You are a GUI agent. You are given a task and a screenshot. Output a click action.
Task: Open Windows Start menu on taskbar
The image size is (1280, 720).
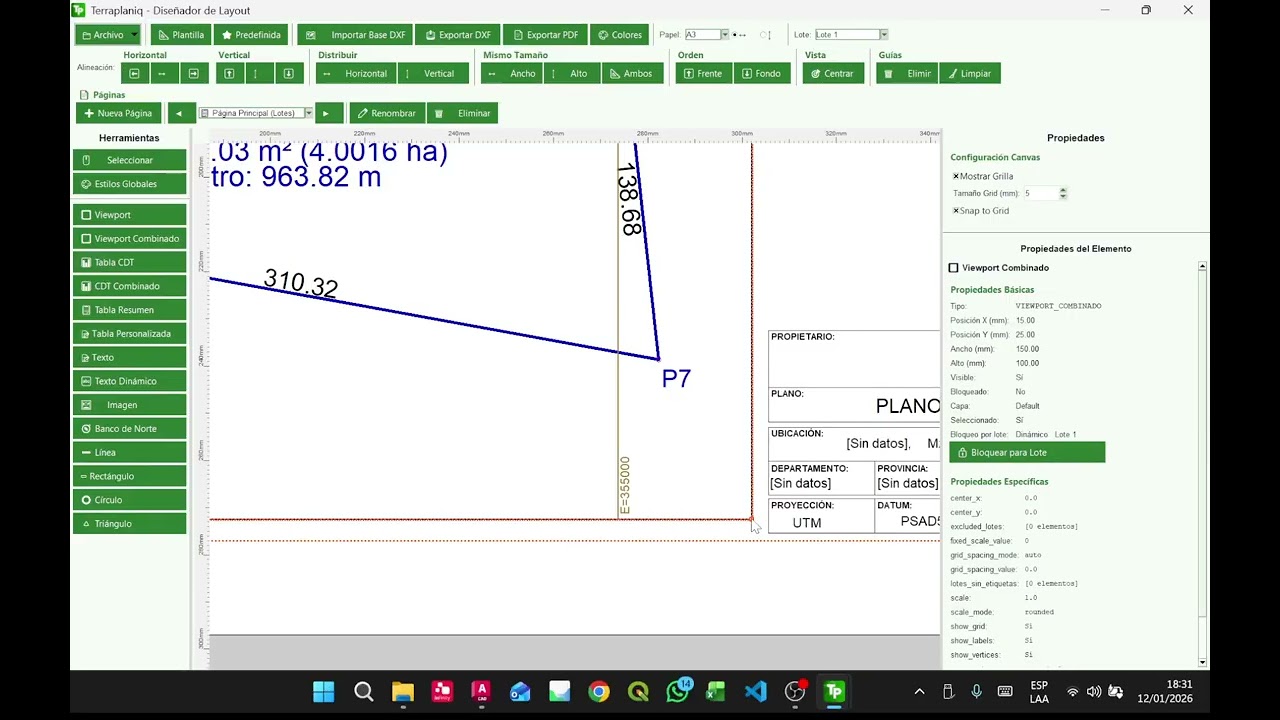[324, 692]
